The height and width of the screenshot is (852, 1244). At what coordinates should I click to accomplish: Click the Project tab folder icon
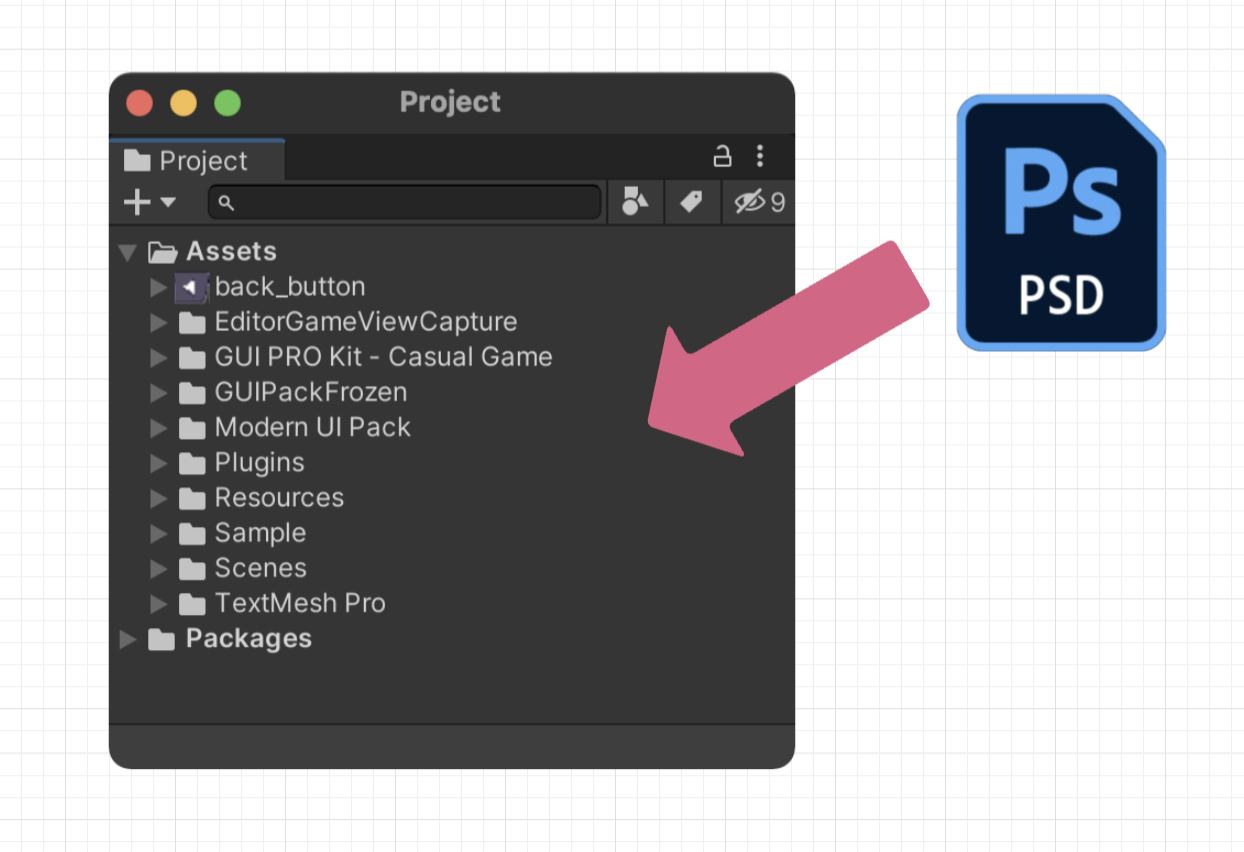[x=137, y=160]
